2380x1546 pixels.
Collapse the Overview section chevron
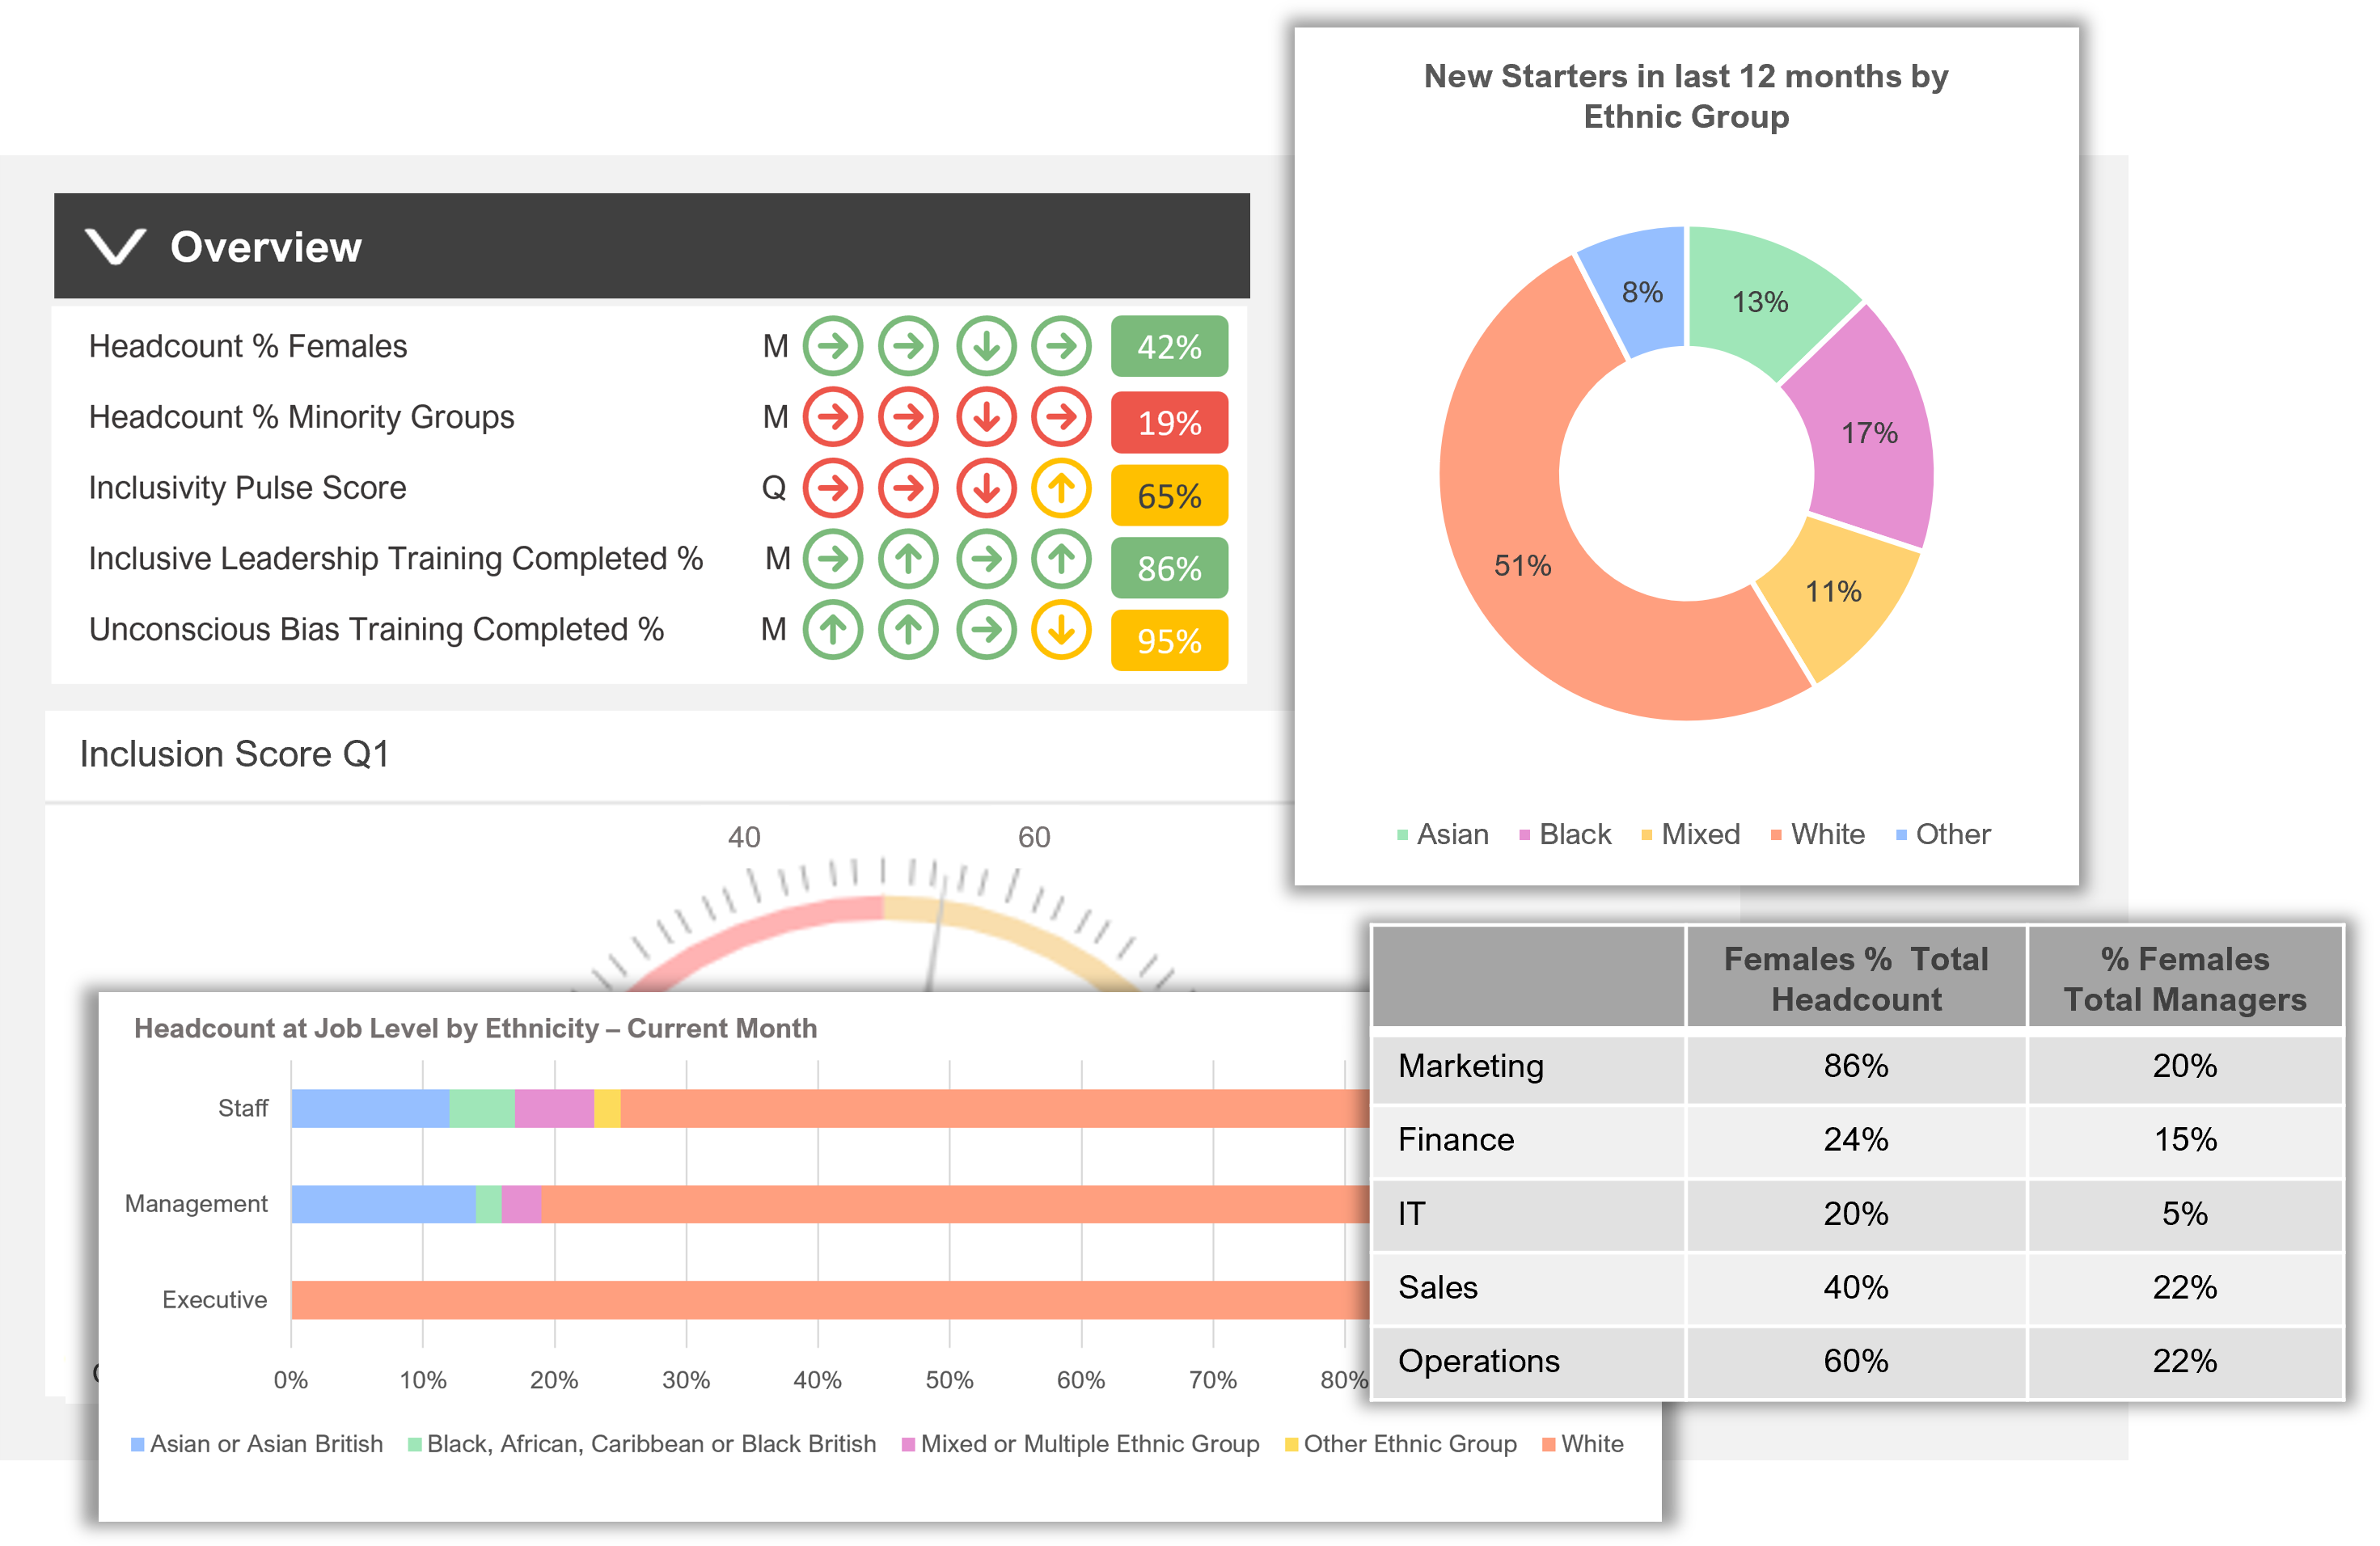[115, 246]
